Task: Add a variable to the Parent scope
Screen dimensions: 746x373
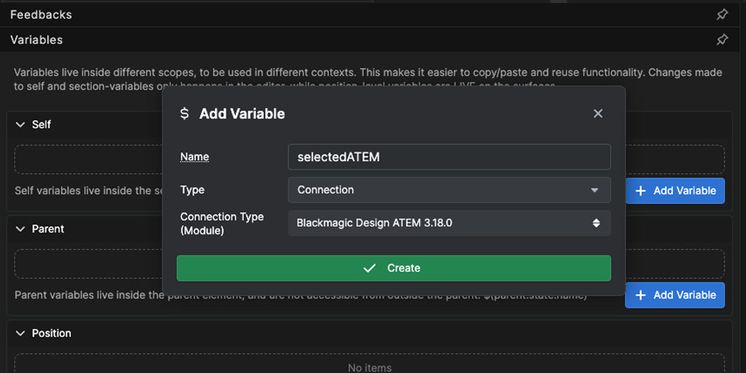Action: point(675,295)
